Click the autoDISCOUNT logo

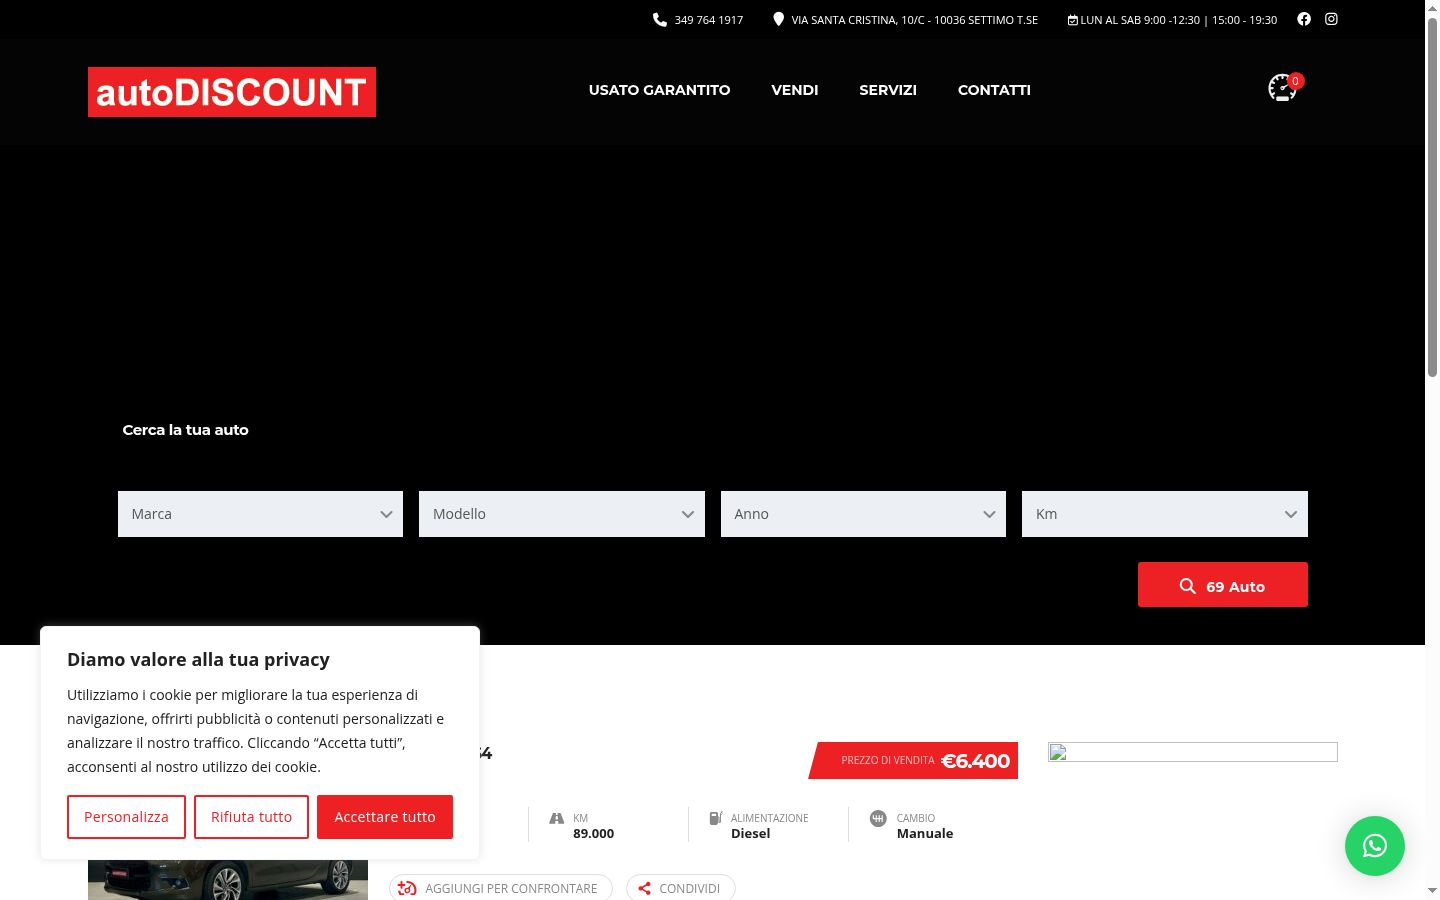tap(232, 92)
